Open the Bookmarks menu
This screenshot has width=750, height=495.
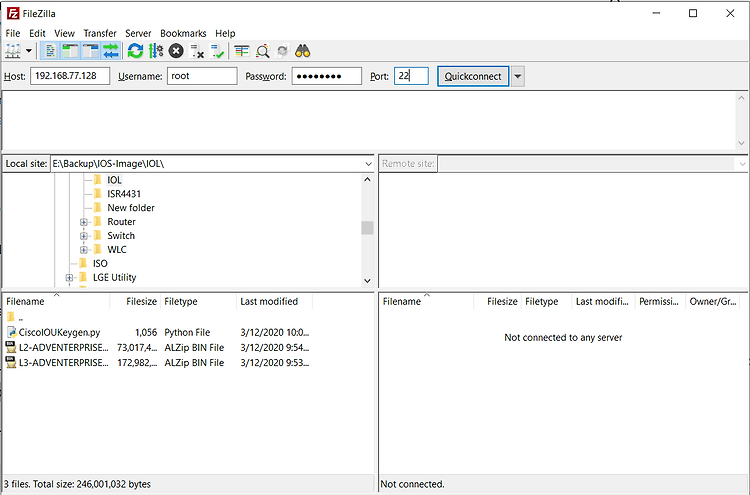pos(183,33)
